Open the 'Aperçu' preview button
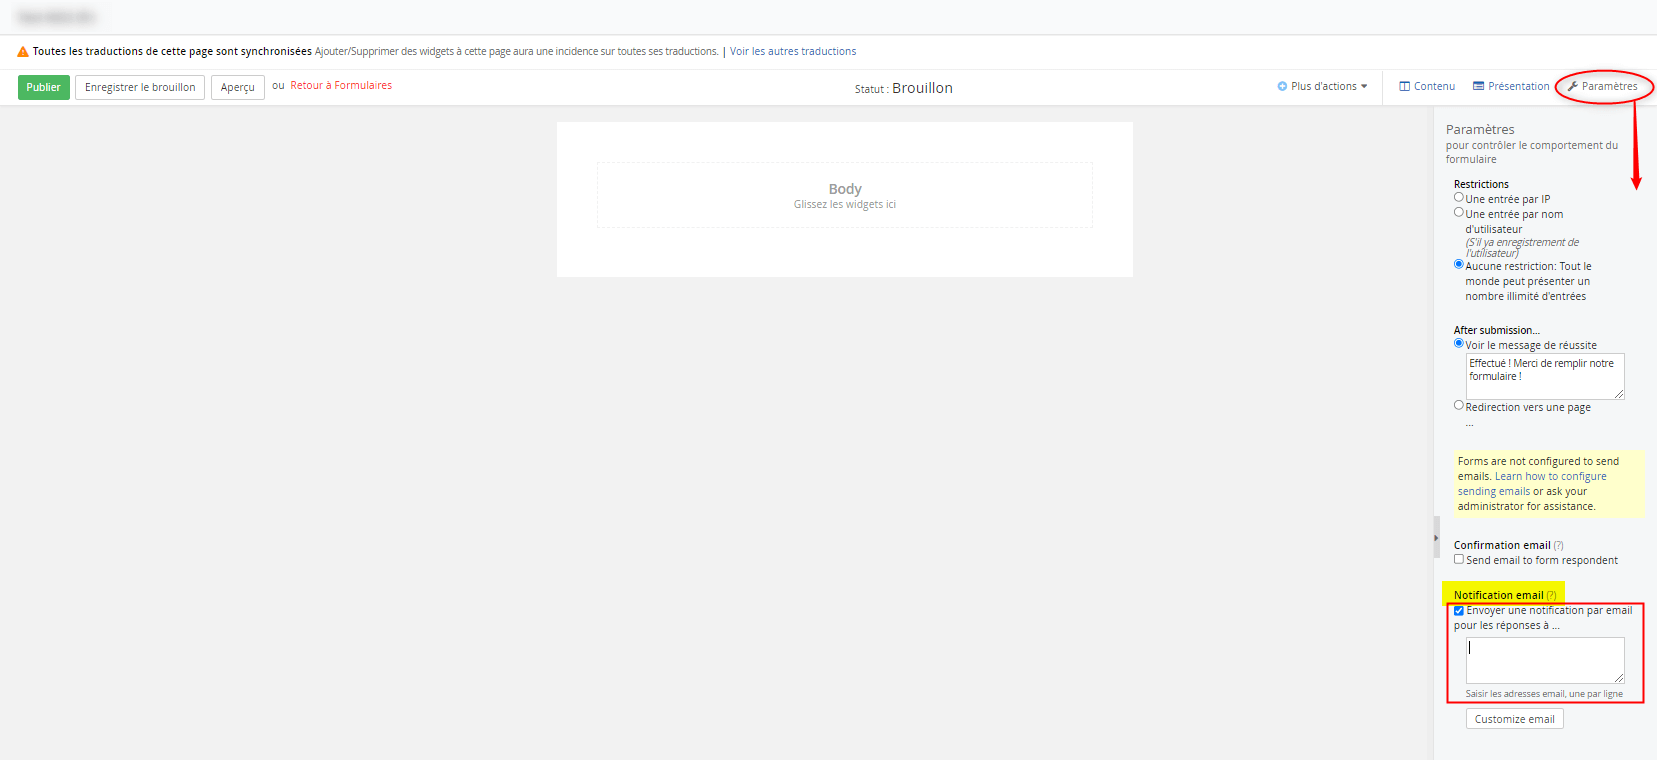1657x760 pixels. point(237,88)
